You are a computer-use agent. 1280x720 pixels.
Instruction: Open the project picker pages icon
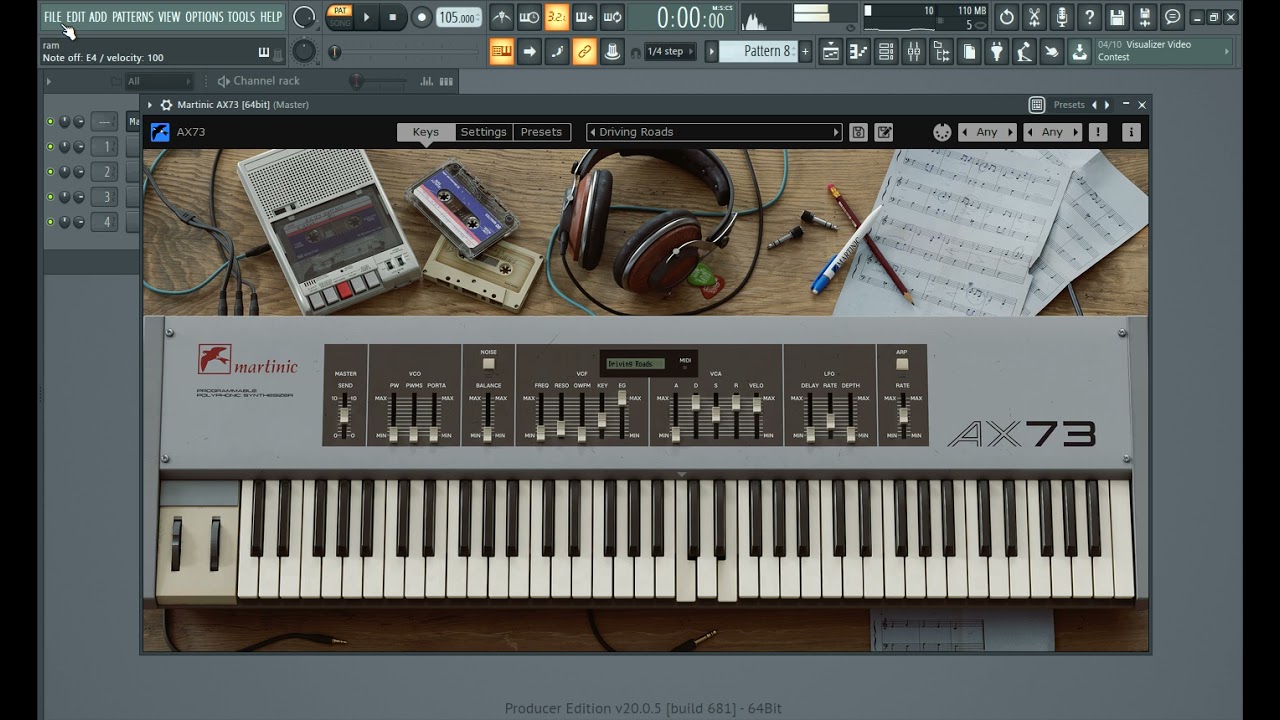coord(969,52)
